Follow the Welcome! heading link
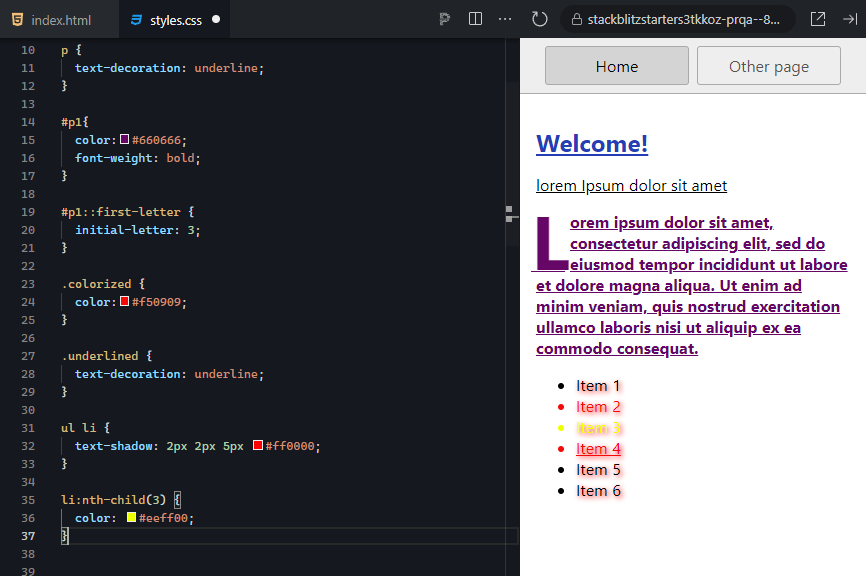The width and height of the screenshot is (866, 576). coord(591,144)
